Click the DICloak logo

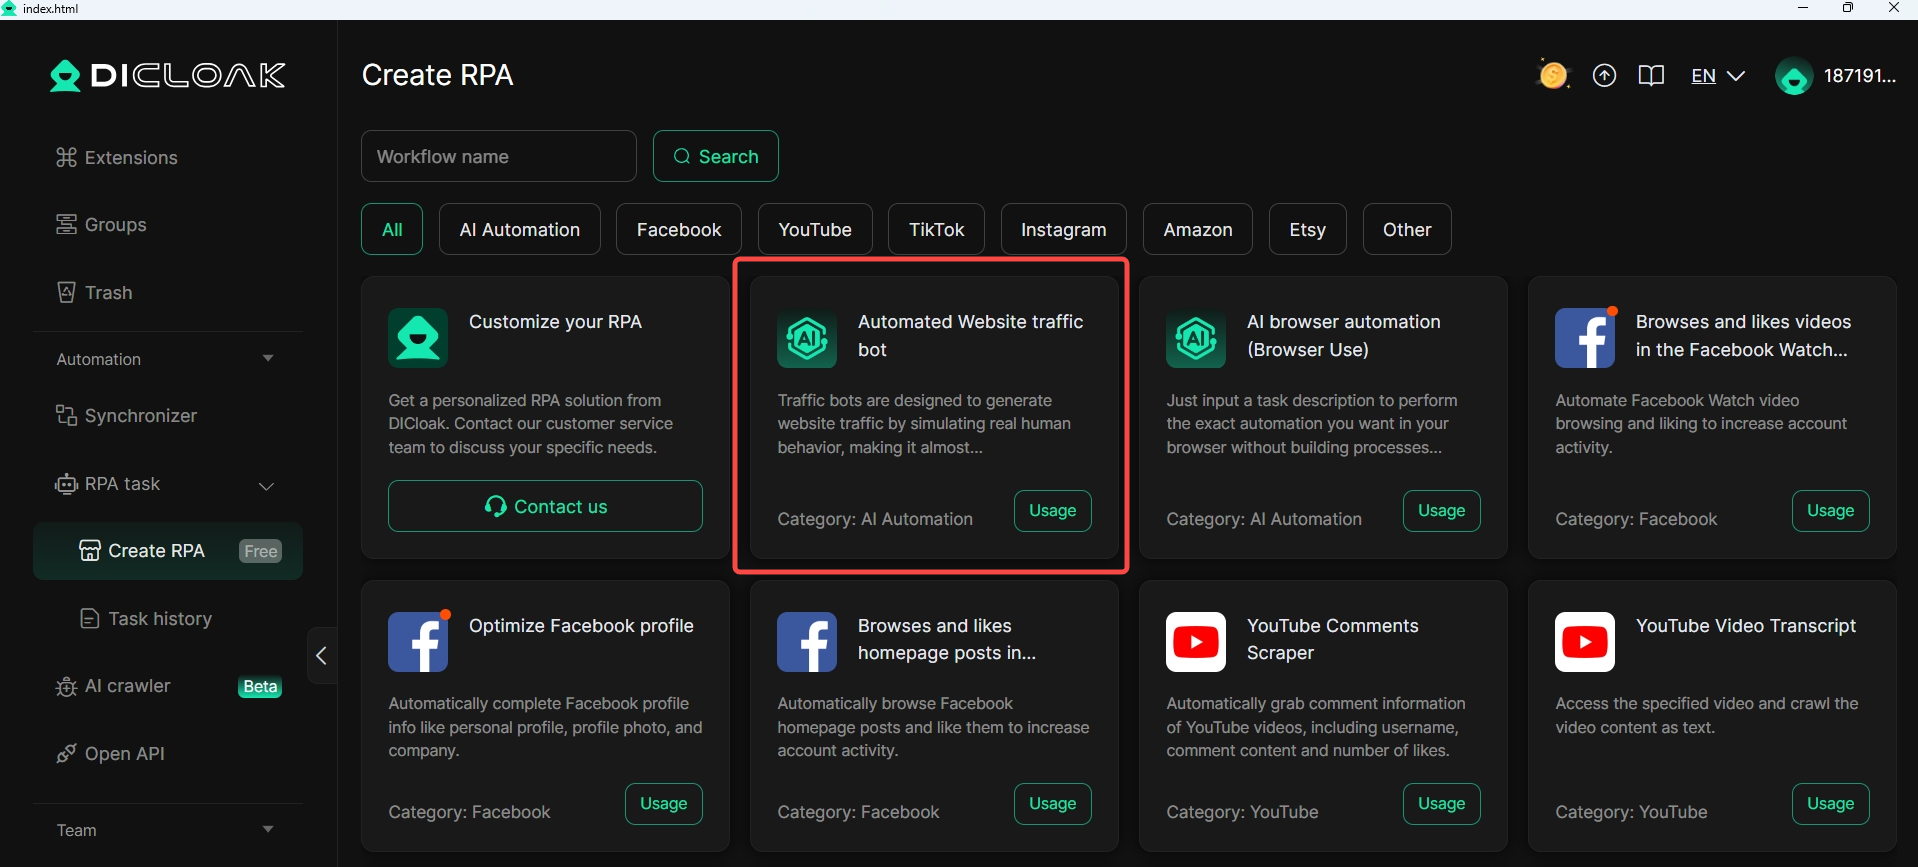coord(168,76)
